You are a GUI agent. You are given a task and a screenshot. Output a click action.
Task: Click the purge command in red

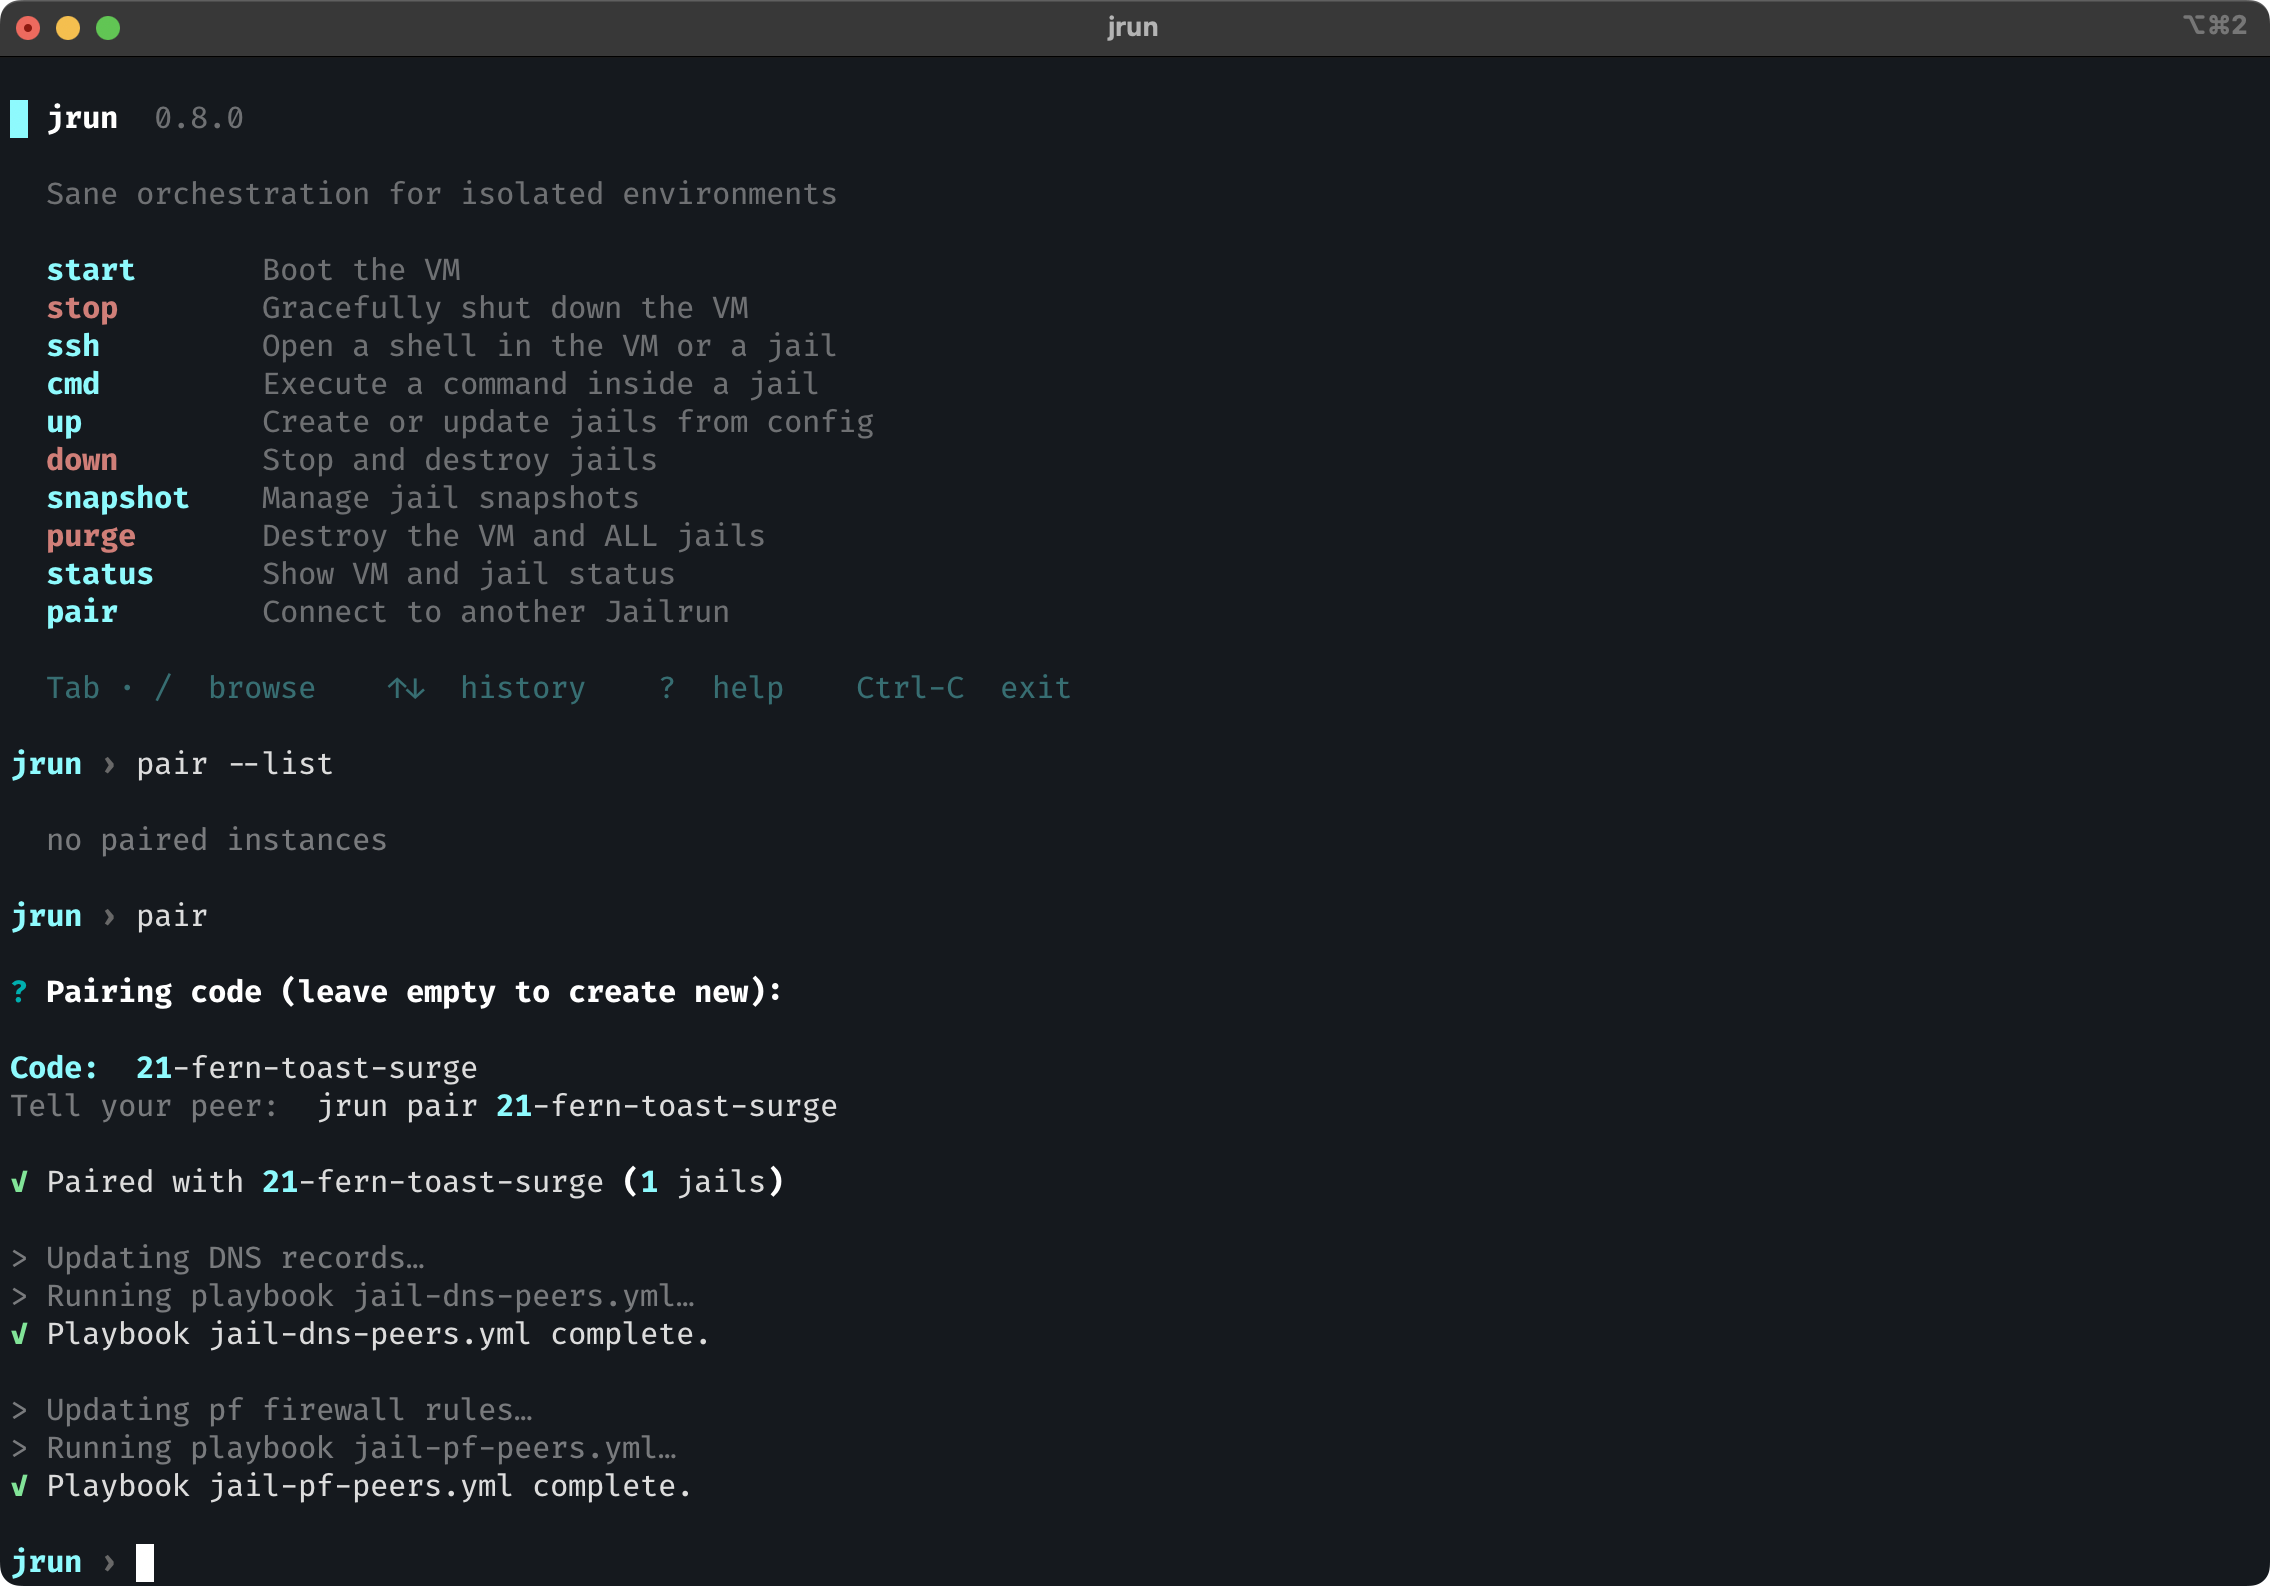click(90, 536)
